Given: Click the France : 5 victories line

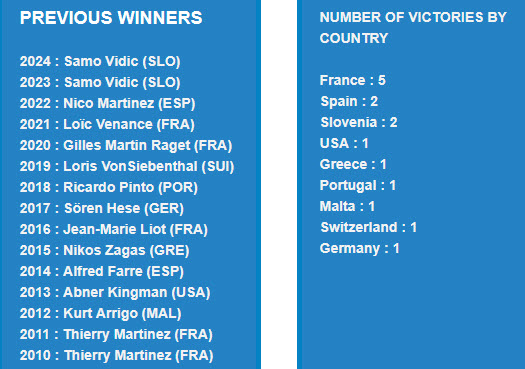Looking at the screenshot, I should (x=353, y=80).
